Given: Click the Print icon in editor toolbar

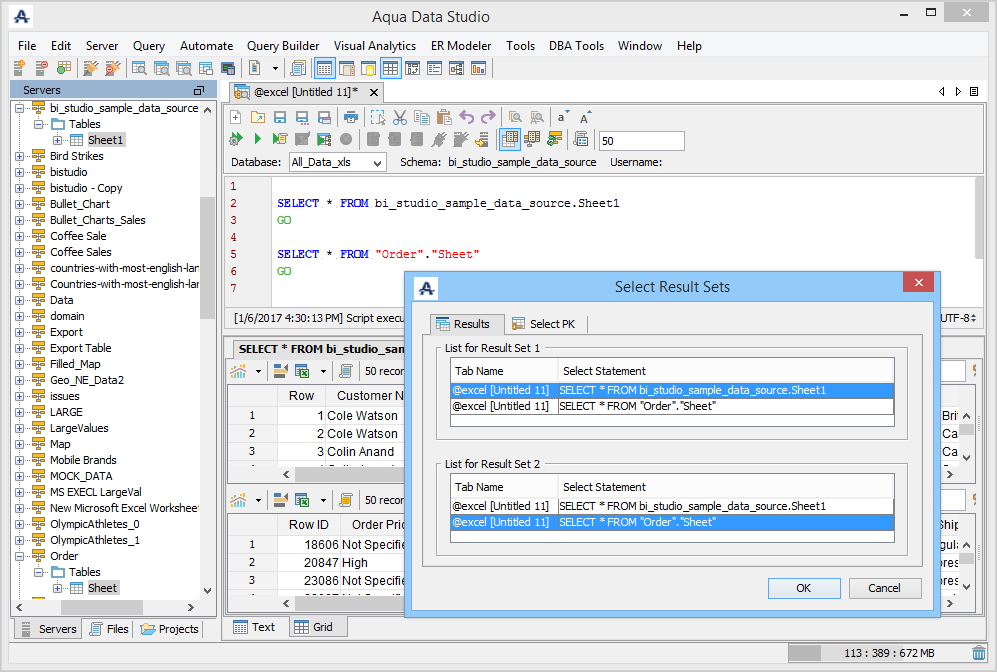Looking at the screenshot, I should pyautogui.click(x=351, y=117).
